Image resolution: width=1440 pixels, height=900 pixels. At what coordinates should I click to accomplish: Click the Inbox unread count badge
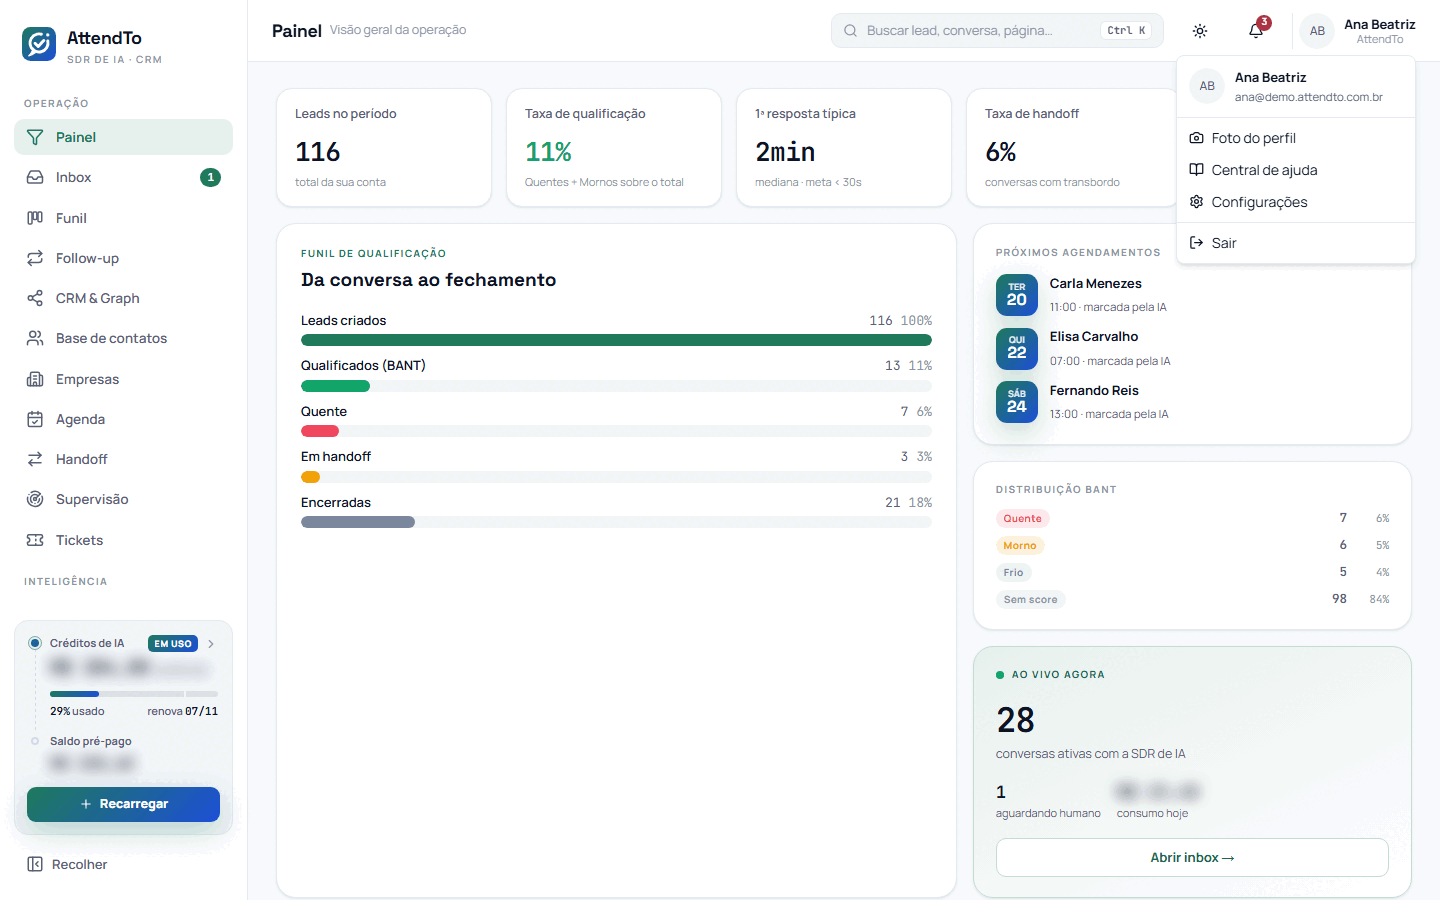pos(210,177)
